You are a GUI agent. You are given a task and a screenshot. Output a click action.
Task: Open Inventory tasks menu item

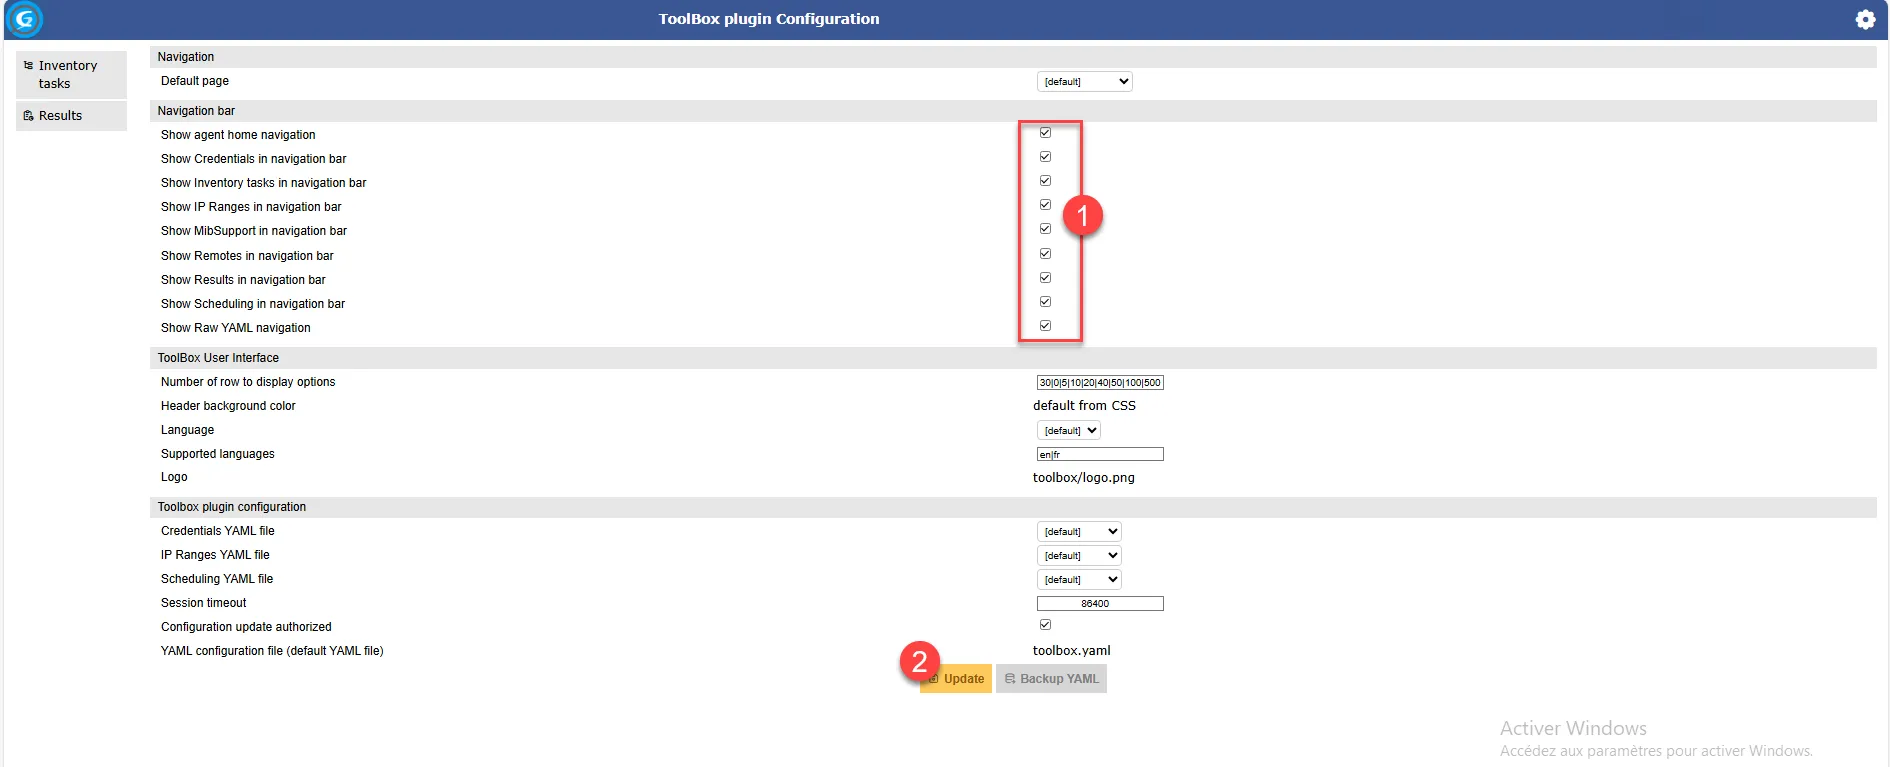click(x=68, y=75)
